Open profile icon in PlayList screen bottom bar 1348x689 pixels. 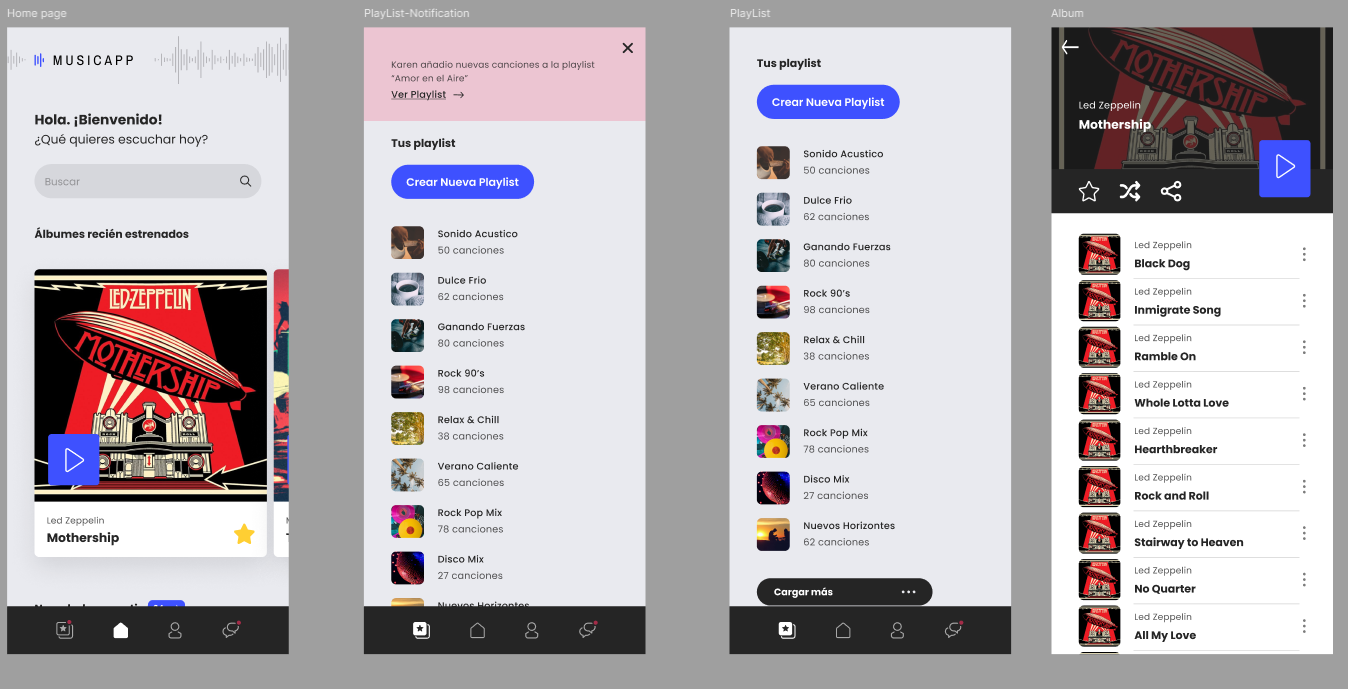[x=897, y=630]
